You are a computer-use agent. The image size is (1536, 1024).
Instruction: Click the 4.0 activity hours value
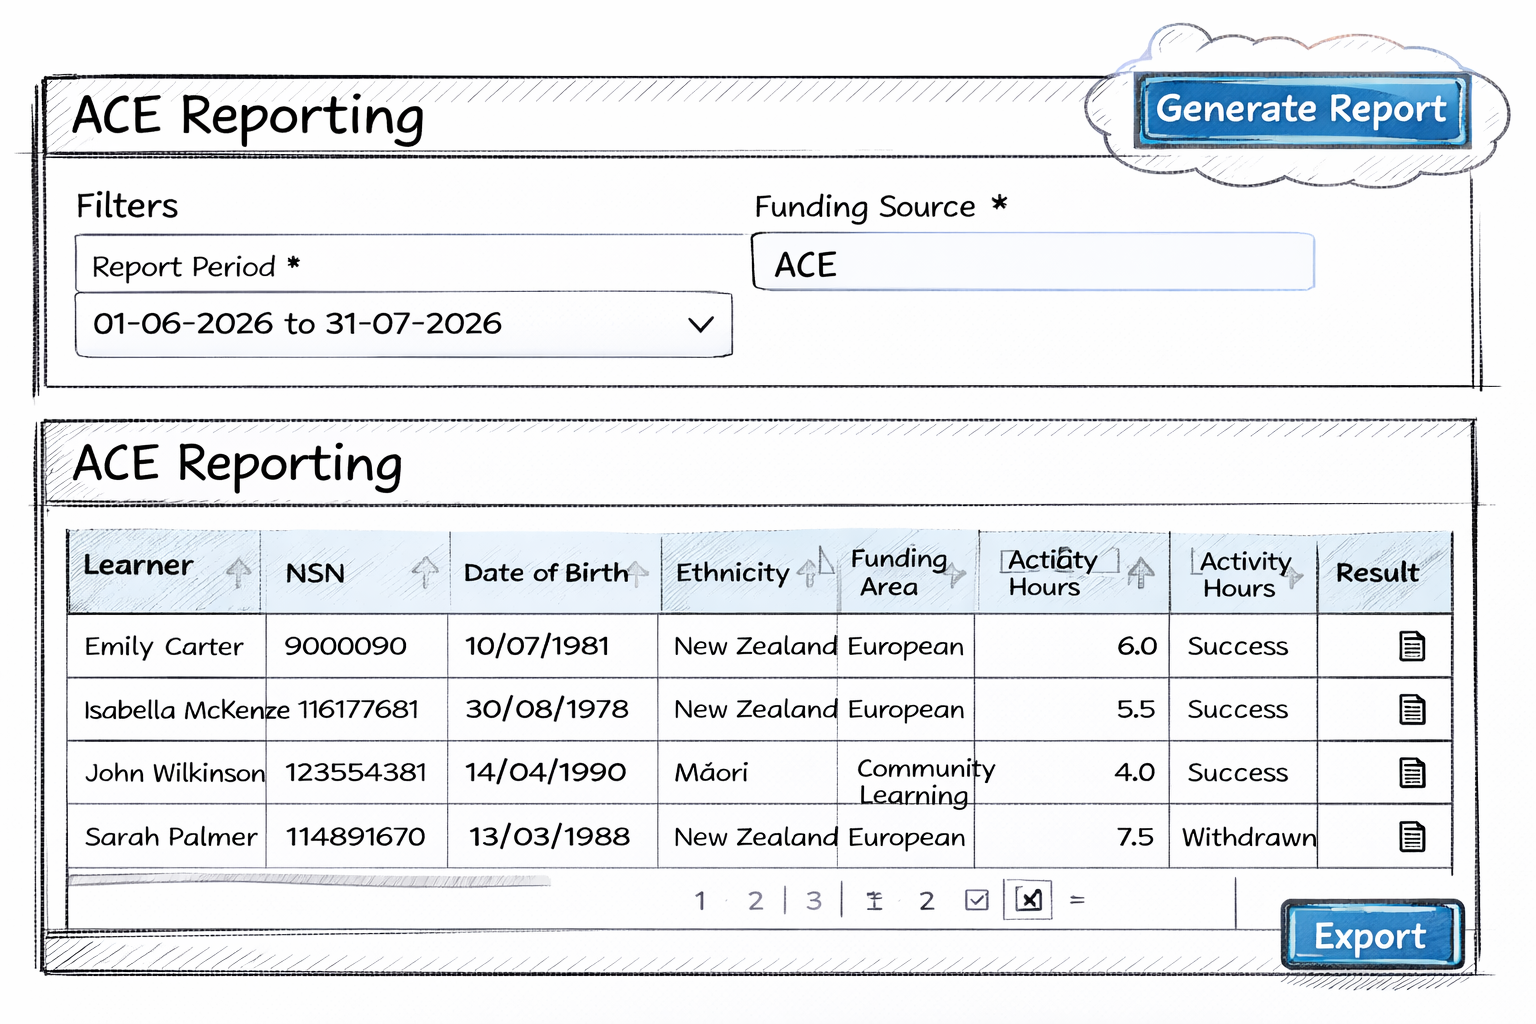coord(1135,773)
